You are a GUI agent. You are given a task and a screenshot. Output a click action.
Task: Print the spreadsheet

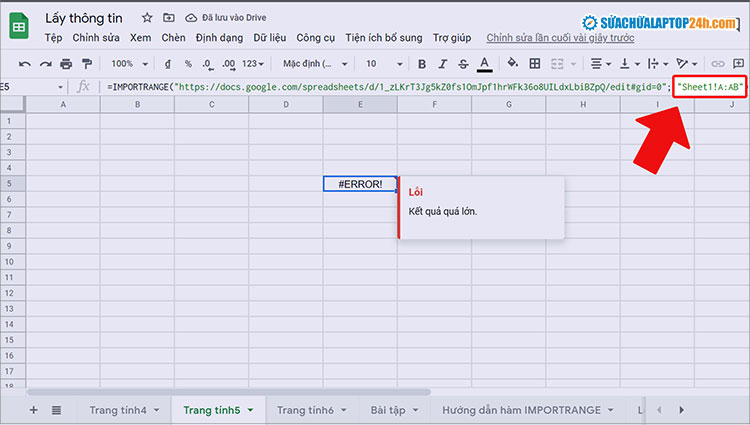point(66,64)
